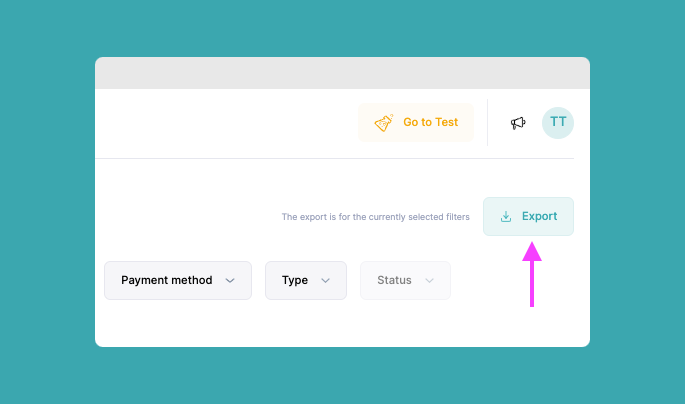Click the greyed "Status" label text
The image size is (685, 404).
pyautogui.click(x=394, y=280)
